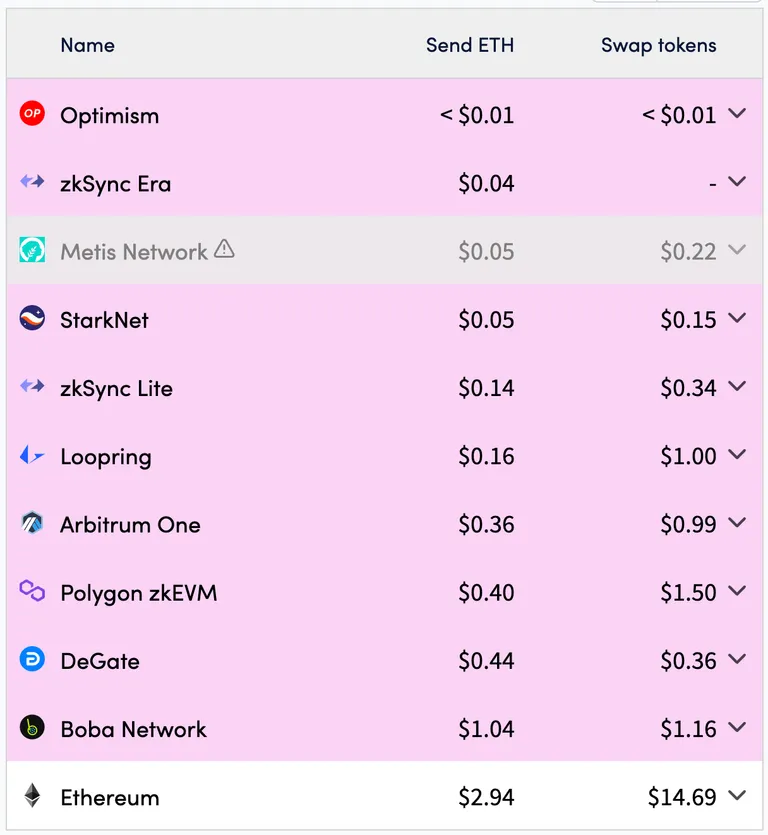This screenshot has height=835, width=768.
Task: Click the red Optimism OP logo
Action: tap(32, 113)
